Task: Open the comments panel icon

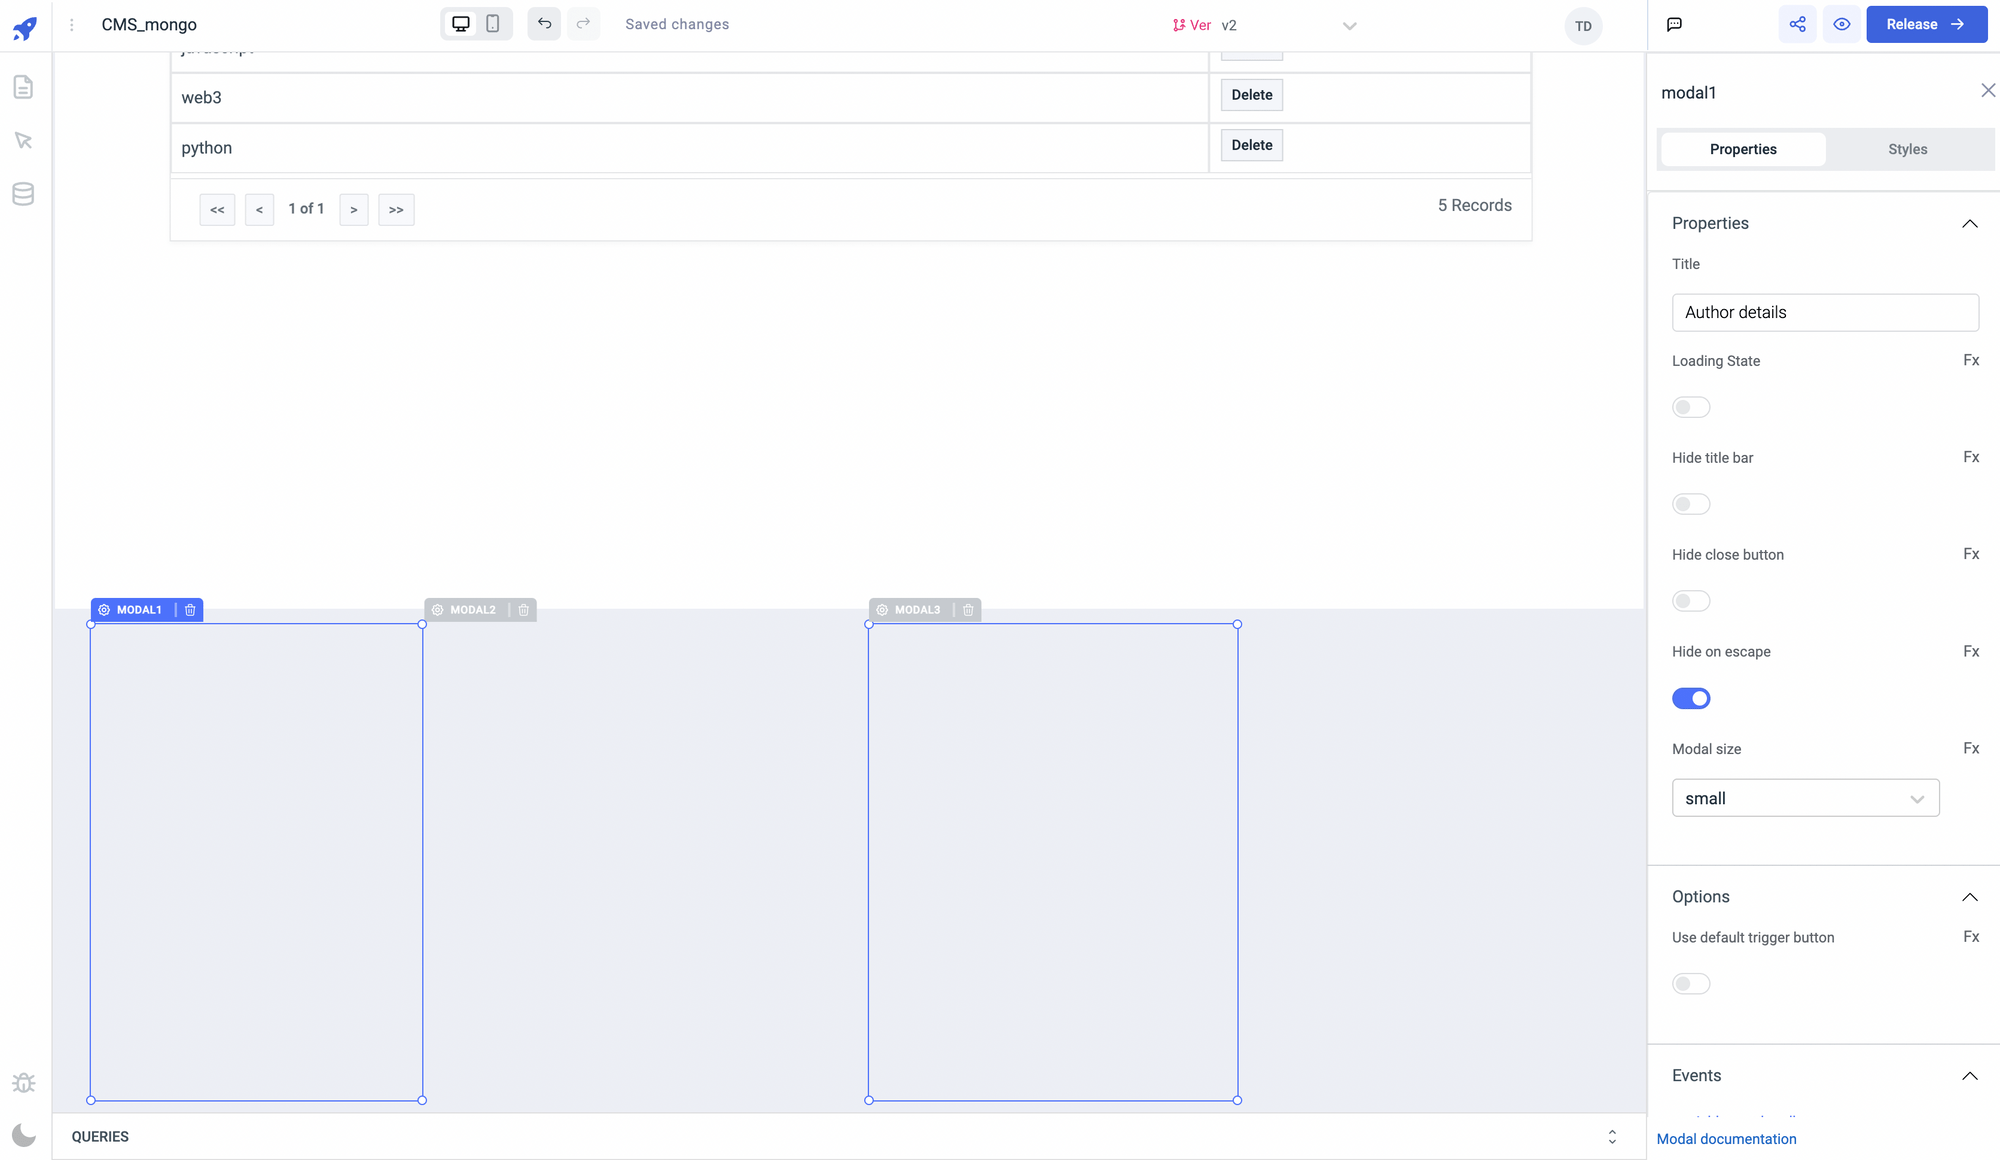Action: point(1674,25)
